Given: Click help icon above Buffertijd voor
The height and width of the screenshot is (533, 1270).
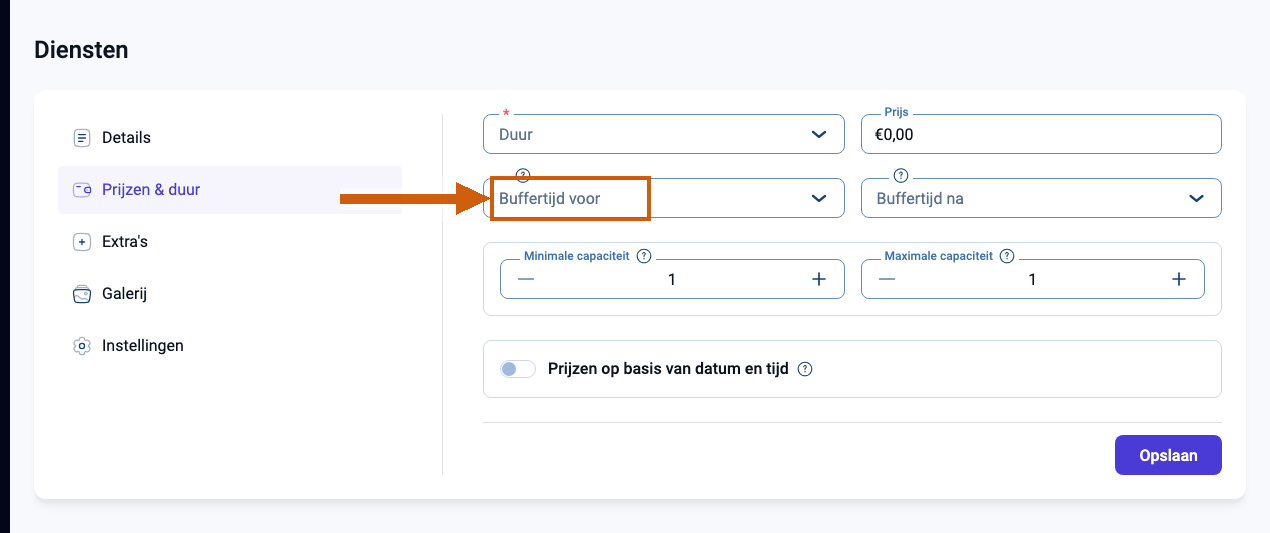Looking at the screenshot, I should tap(522, 175).
